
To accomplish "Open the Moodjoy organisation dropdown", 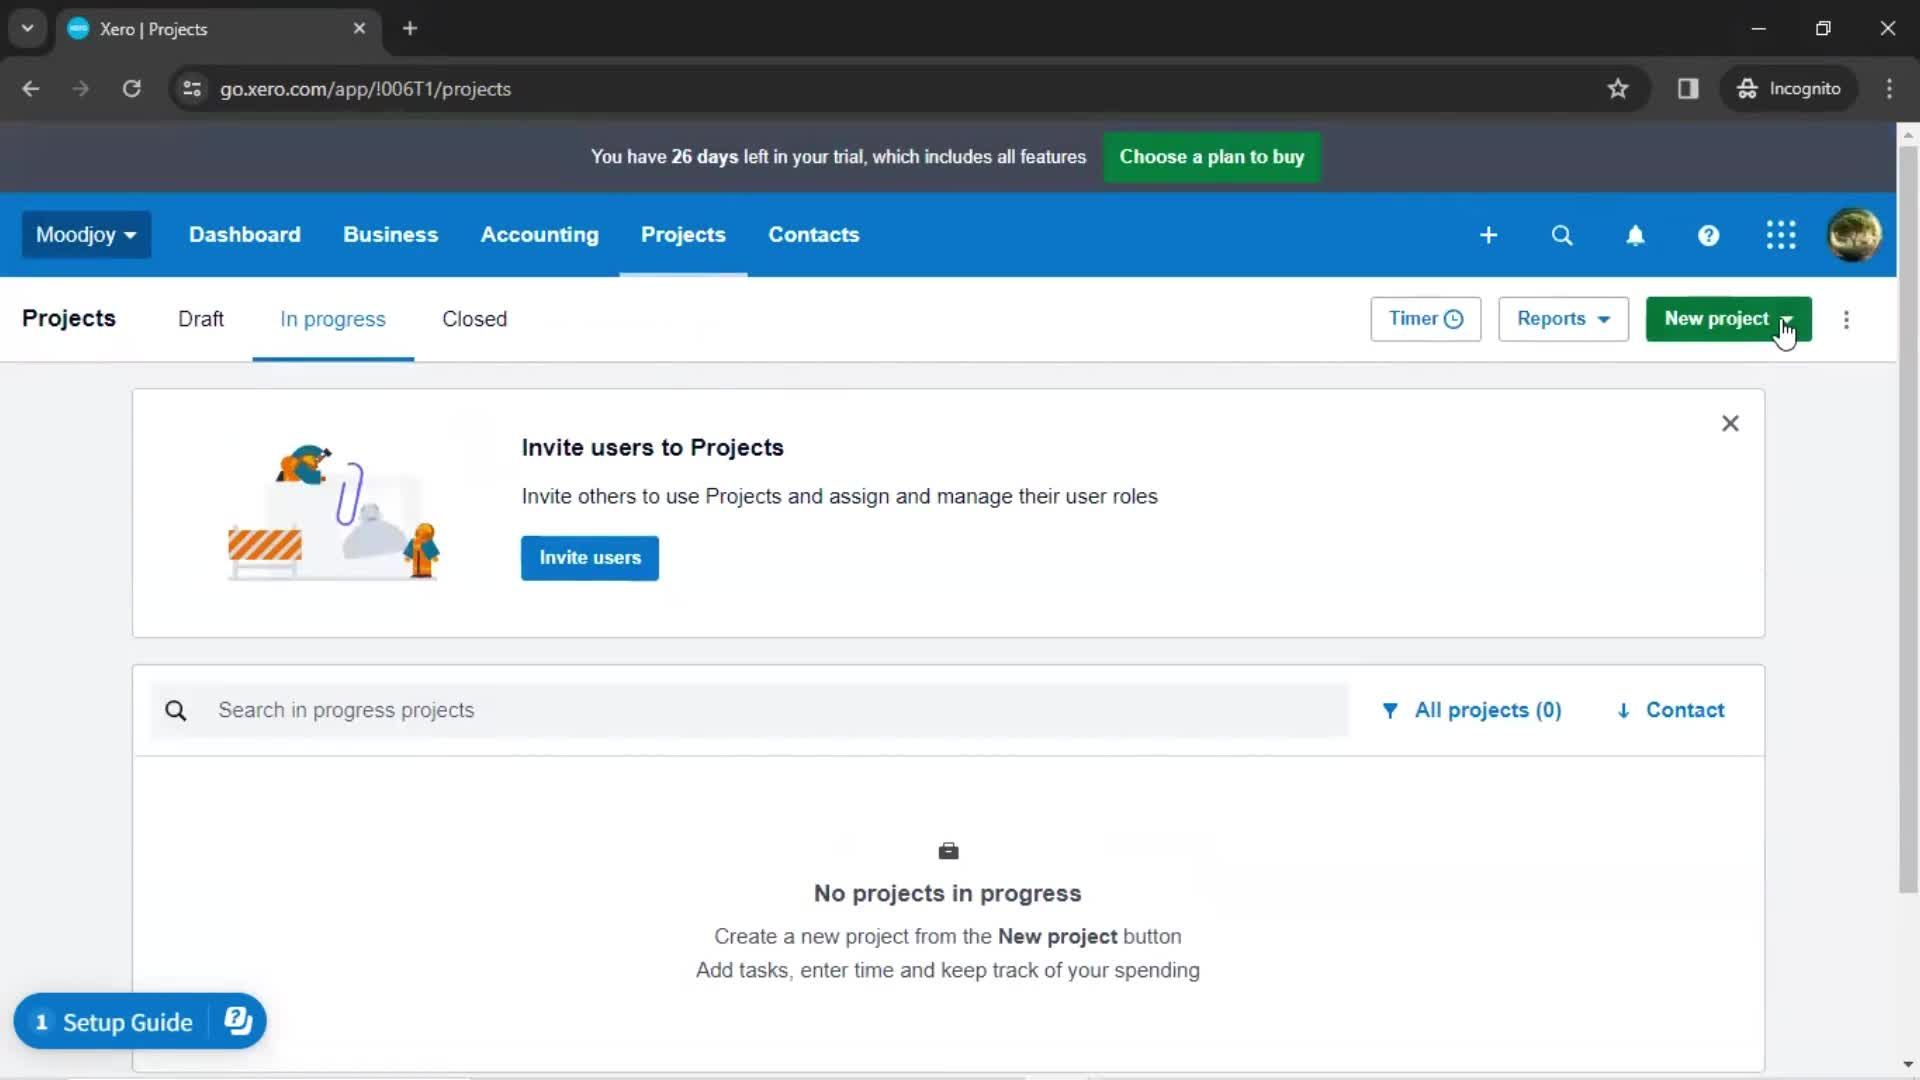I will tap(86, 235).
